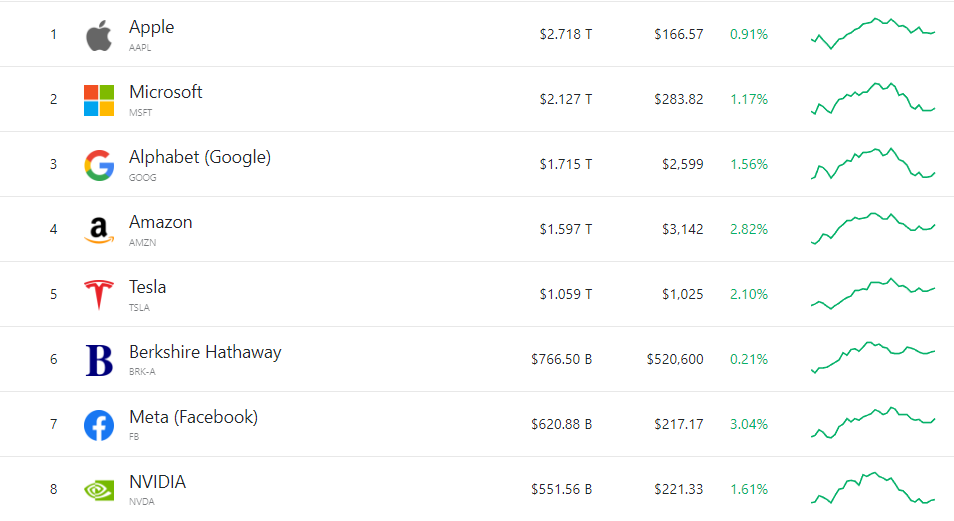Image resolution: width=954 pixels, height=521 pixels.
Task: View Tesla's price sparkline chart
Action: pos(872,294)
